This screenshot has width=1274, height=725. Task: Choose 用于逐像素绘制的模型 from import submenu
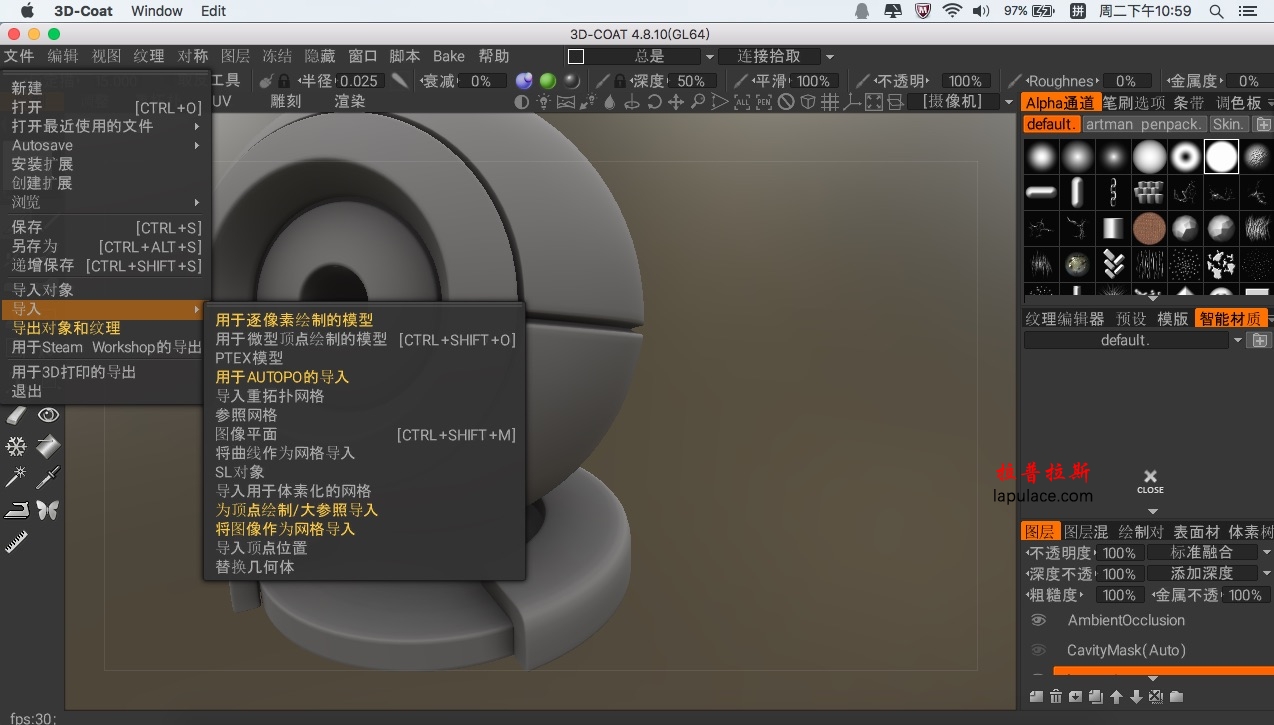pos(294,320)
